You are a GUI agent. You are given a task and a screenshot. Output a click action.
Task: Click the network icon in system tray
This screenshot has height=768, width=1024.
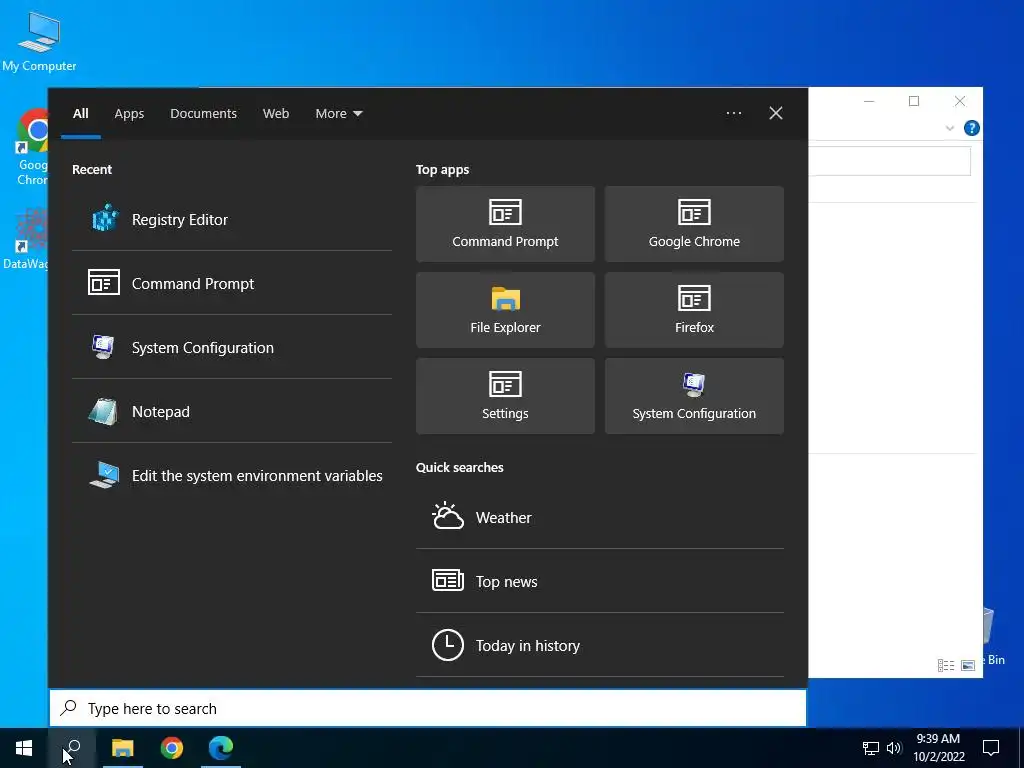pos(871,748)
